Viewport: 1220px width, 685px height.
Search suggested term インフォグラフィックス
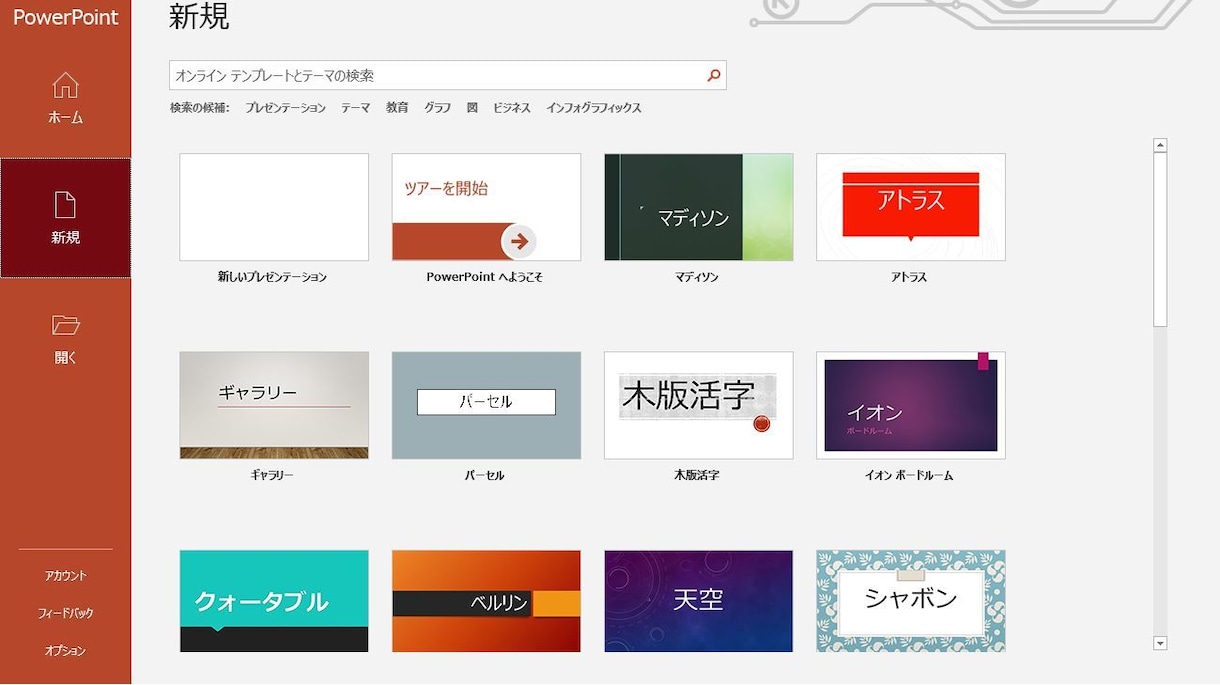point(594,108)
